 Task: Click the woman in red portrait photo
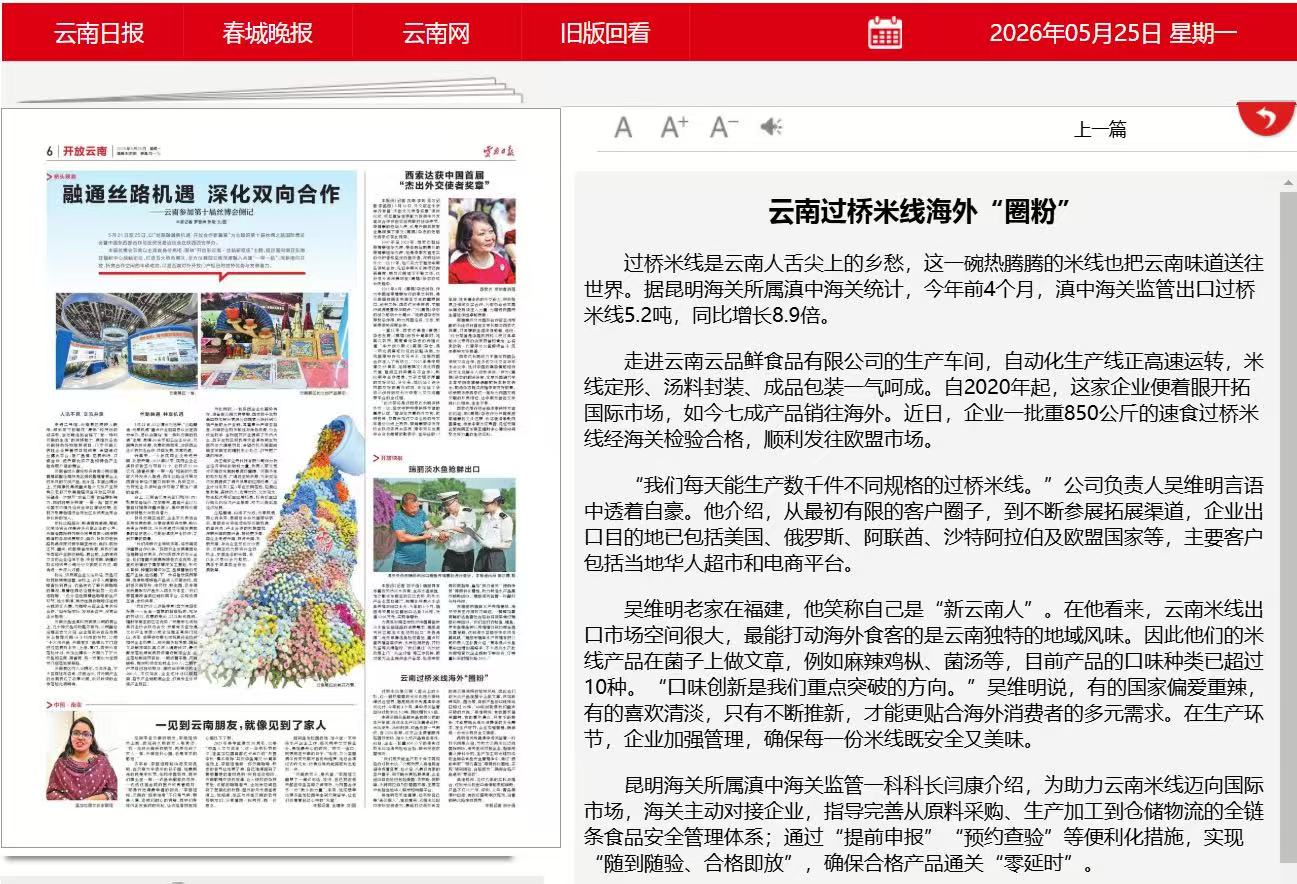coord(481,241)
